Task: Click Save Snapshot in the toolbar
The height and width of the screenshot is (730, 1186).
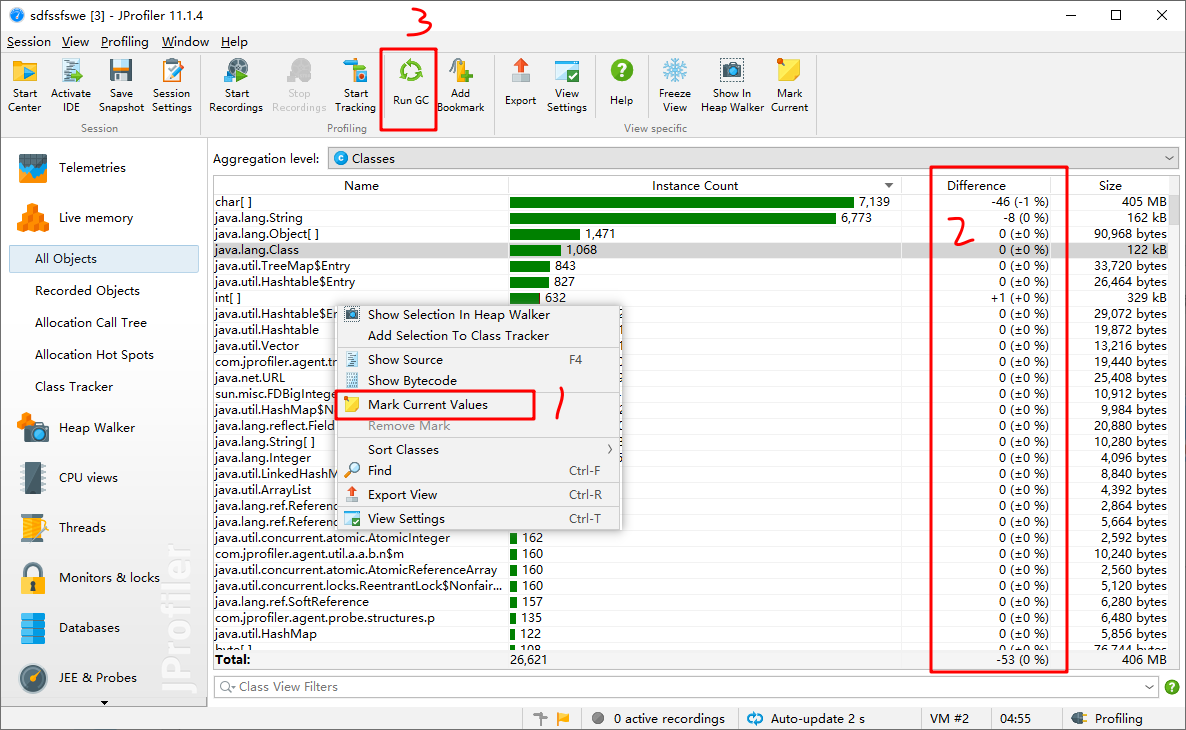Action: (x=121, y=85)
